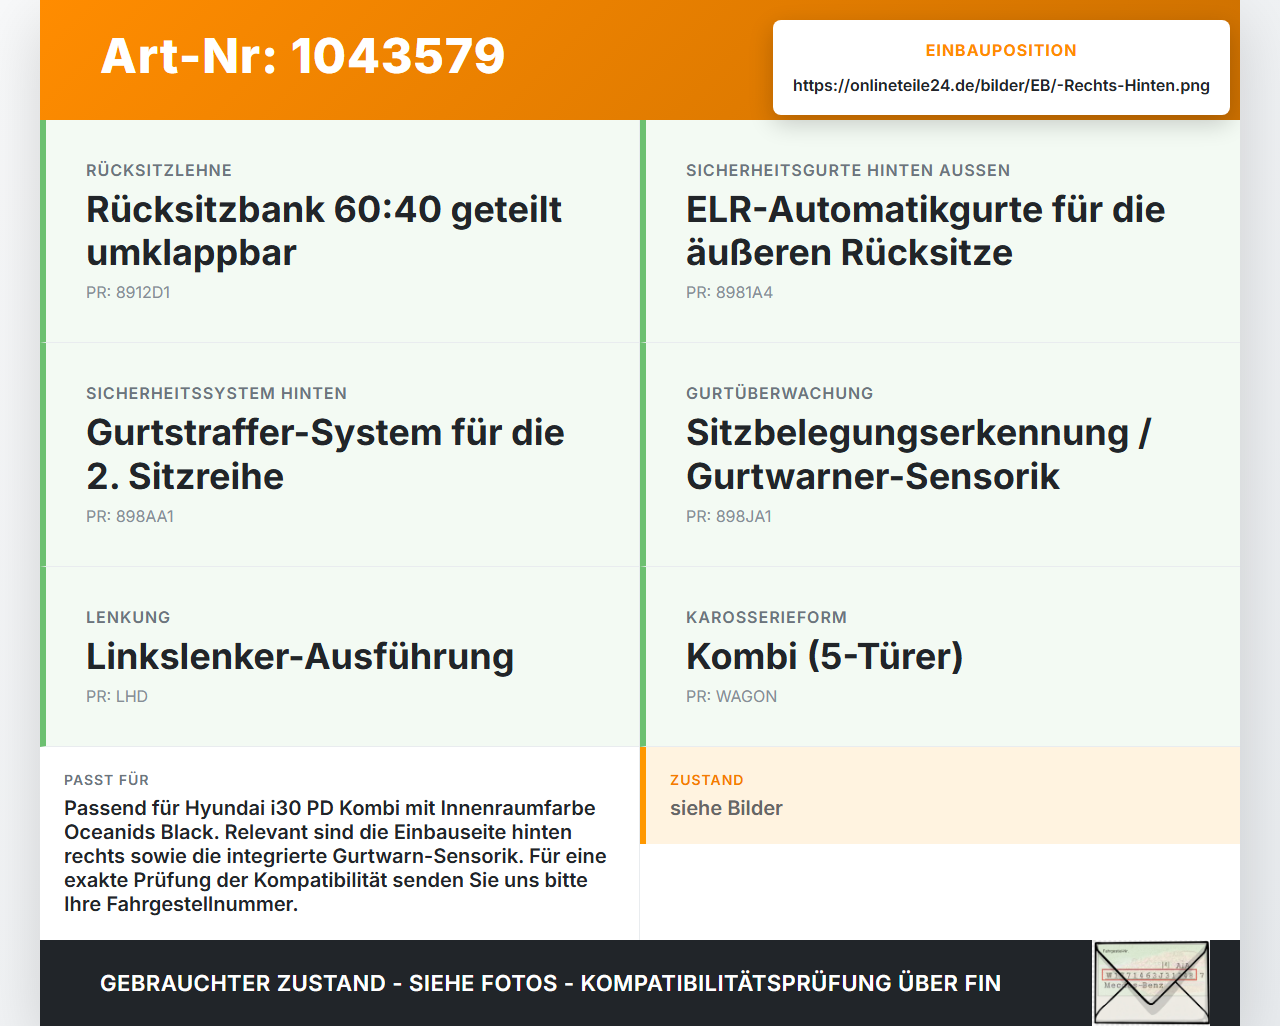Click the 'GEBRAUCHTER ZUSTAND - SIEHE FOTOS' footer banner
The image size is (1280, 1026).
(x=550, y=983)
